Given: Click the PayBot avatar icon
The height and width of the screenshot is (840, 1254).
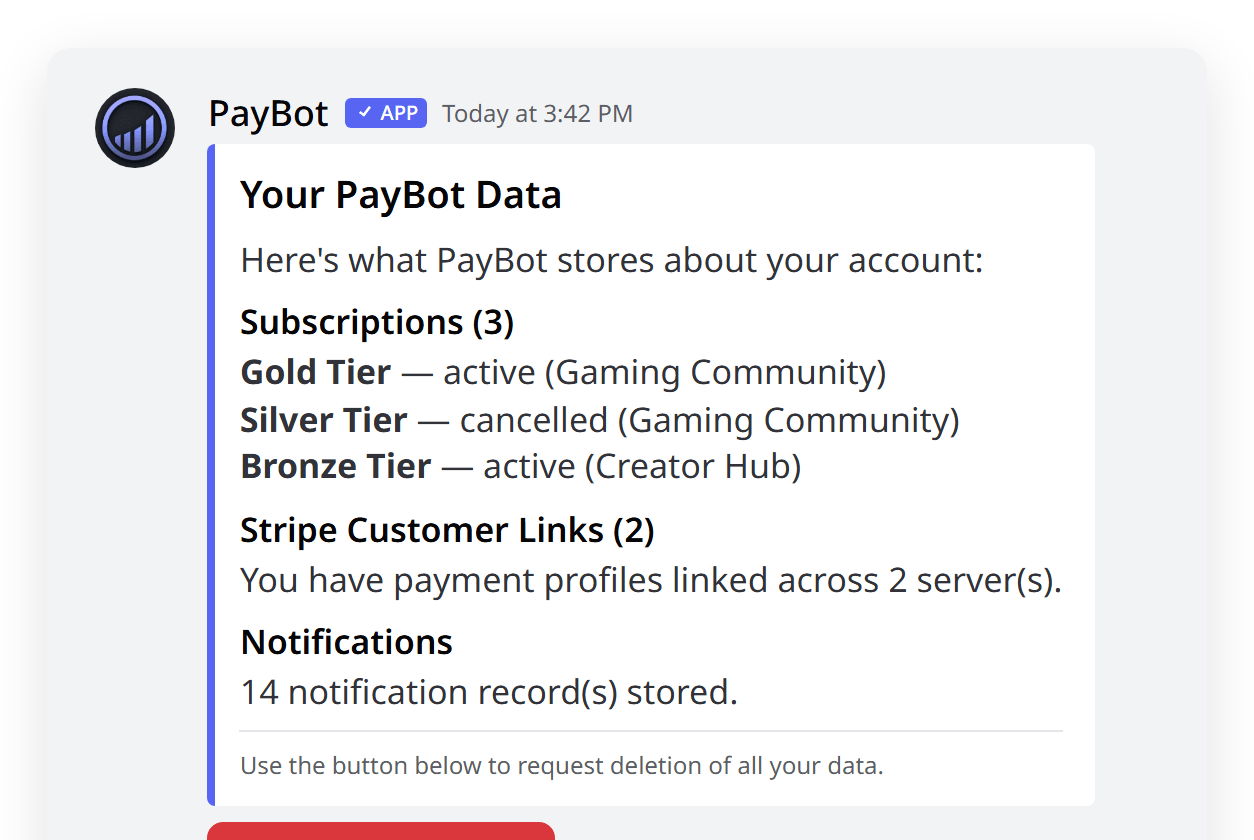Looking at the screenshot, I should pyautogui.click(x=134, y=127).
